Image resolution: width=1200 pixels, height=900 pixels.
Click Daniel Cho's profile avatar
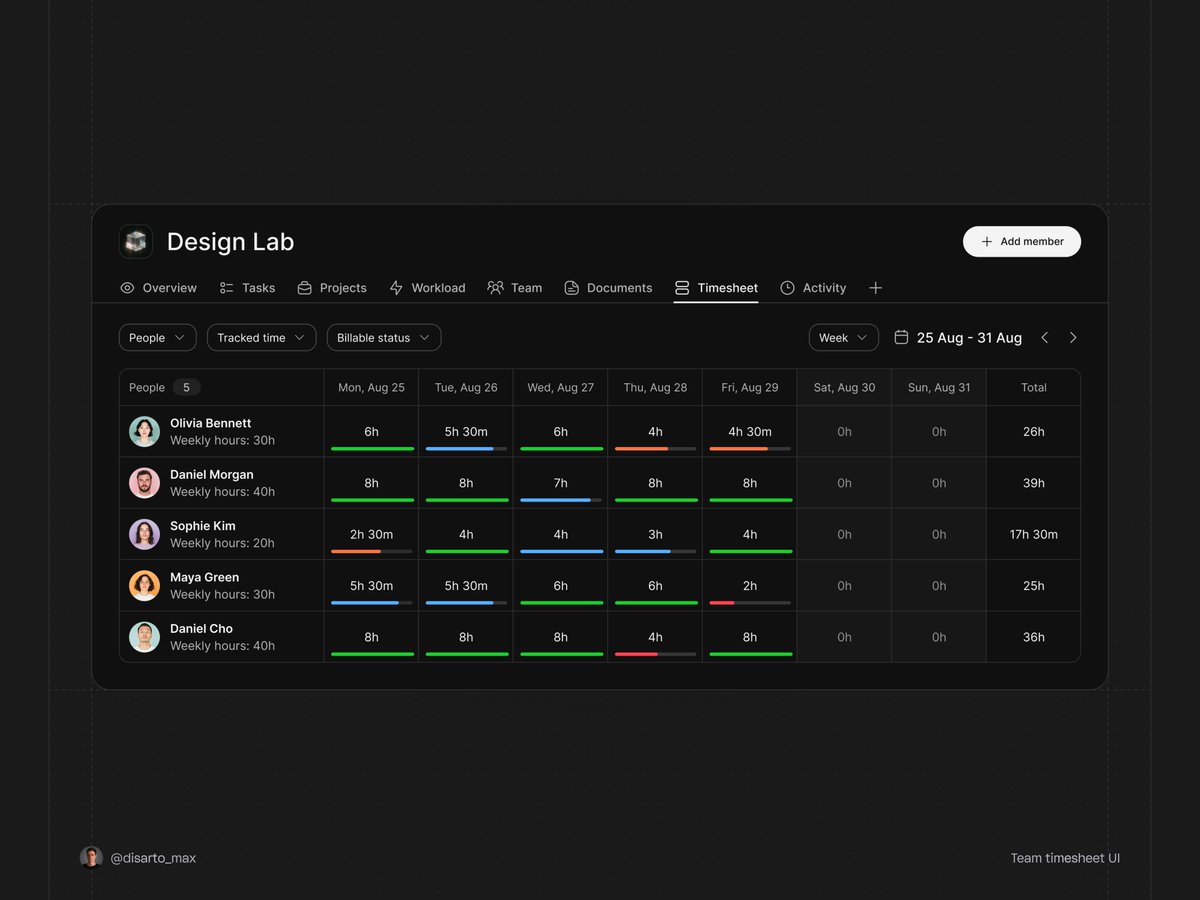pos(144,637)
